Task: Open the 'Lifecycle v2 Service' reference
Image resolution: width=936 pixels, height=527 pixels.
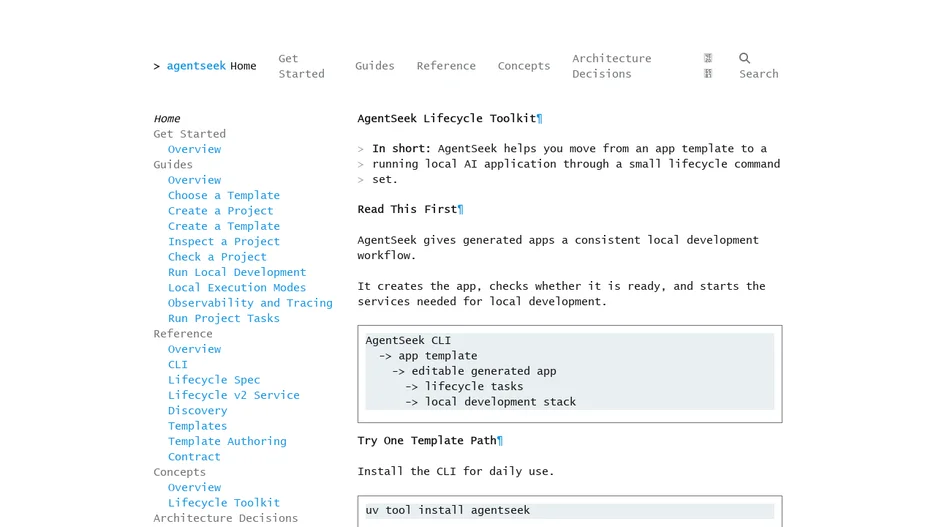Action: point(233,395)
